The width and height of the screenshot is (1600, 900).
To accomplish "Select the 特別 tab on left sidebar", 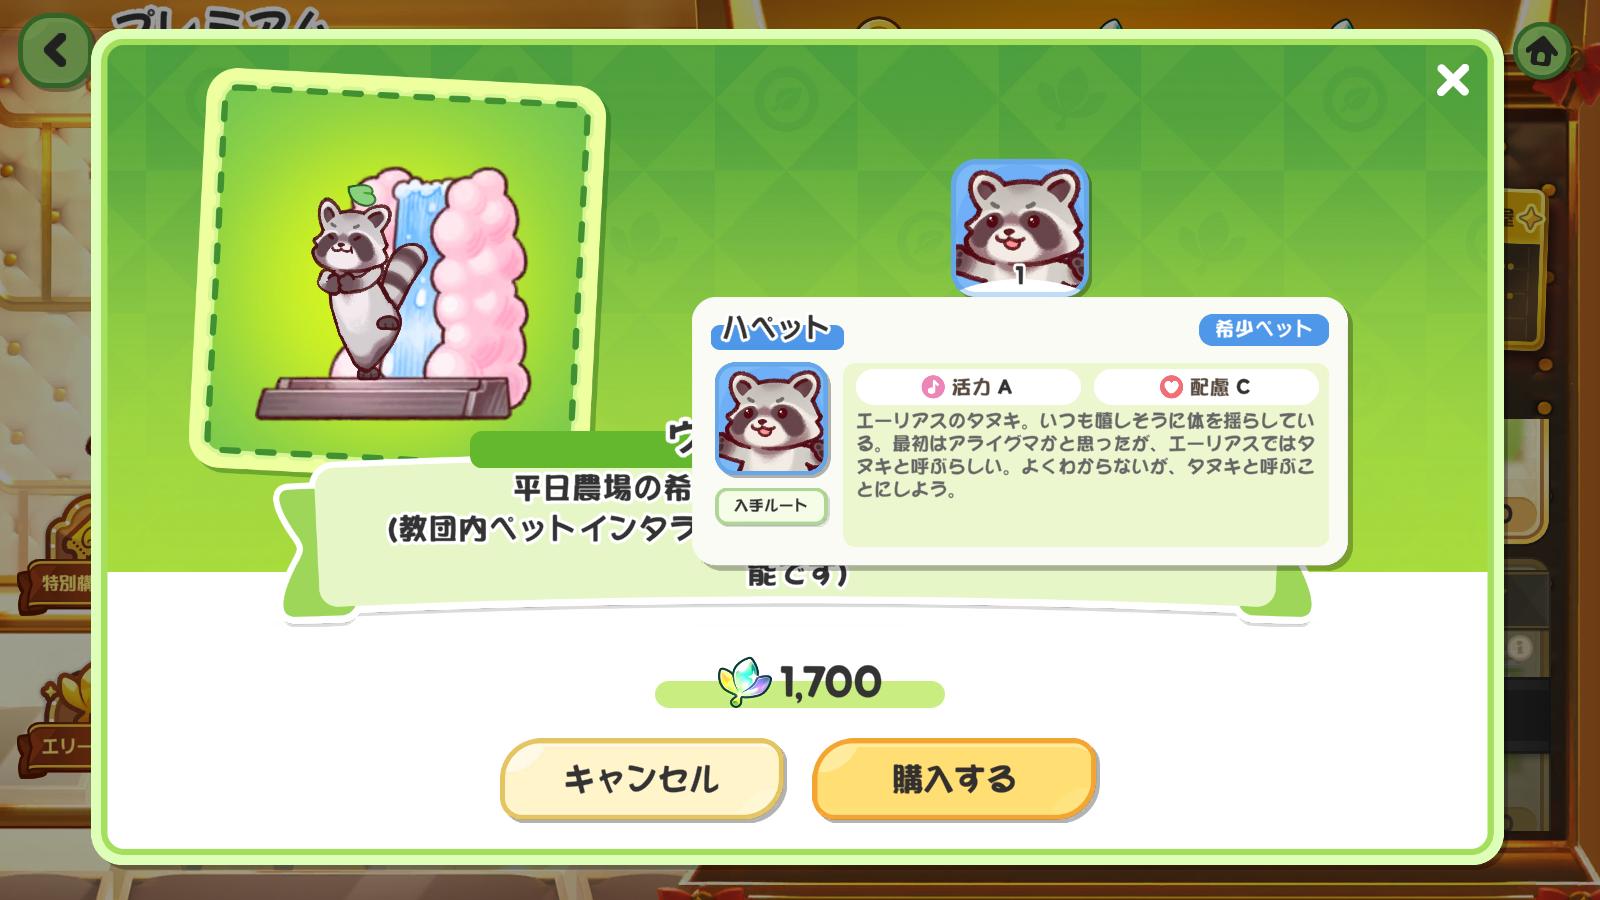I will (60, 581).
